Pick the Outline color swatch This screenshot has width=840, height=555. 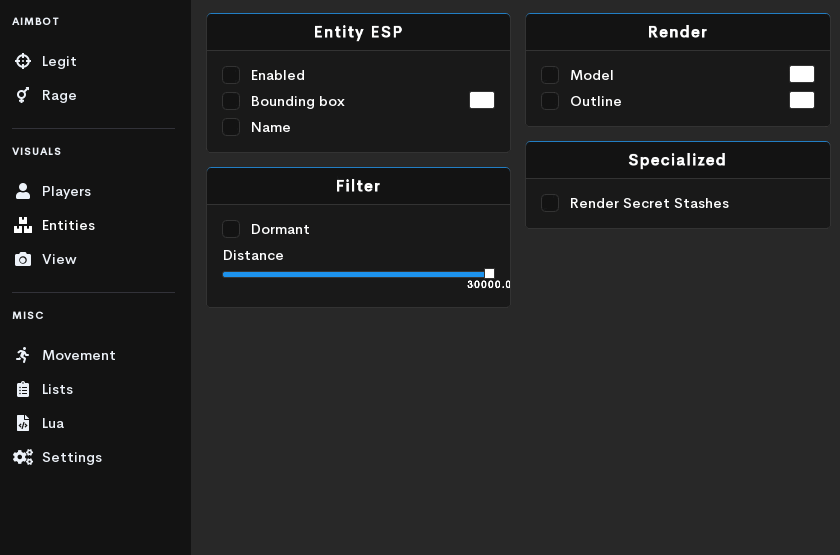click(x=802, y=100)
